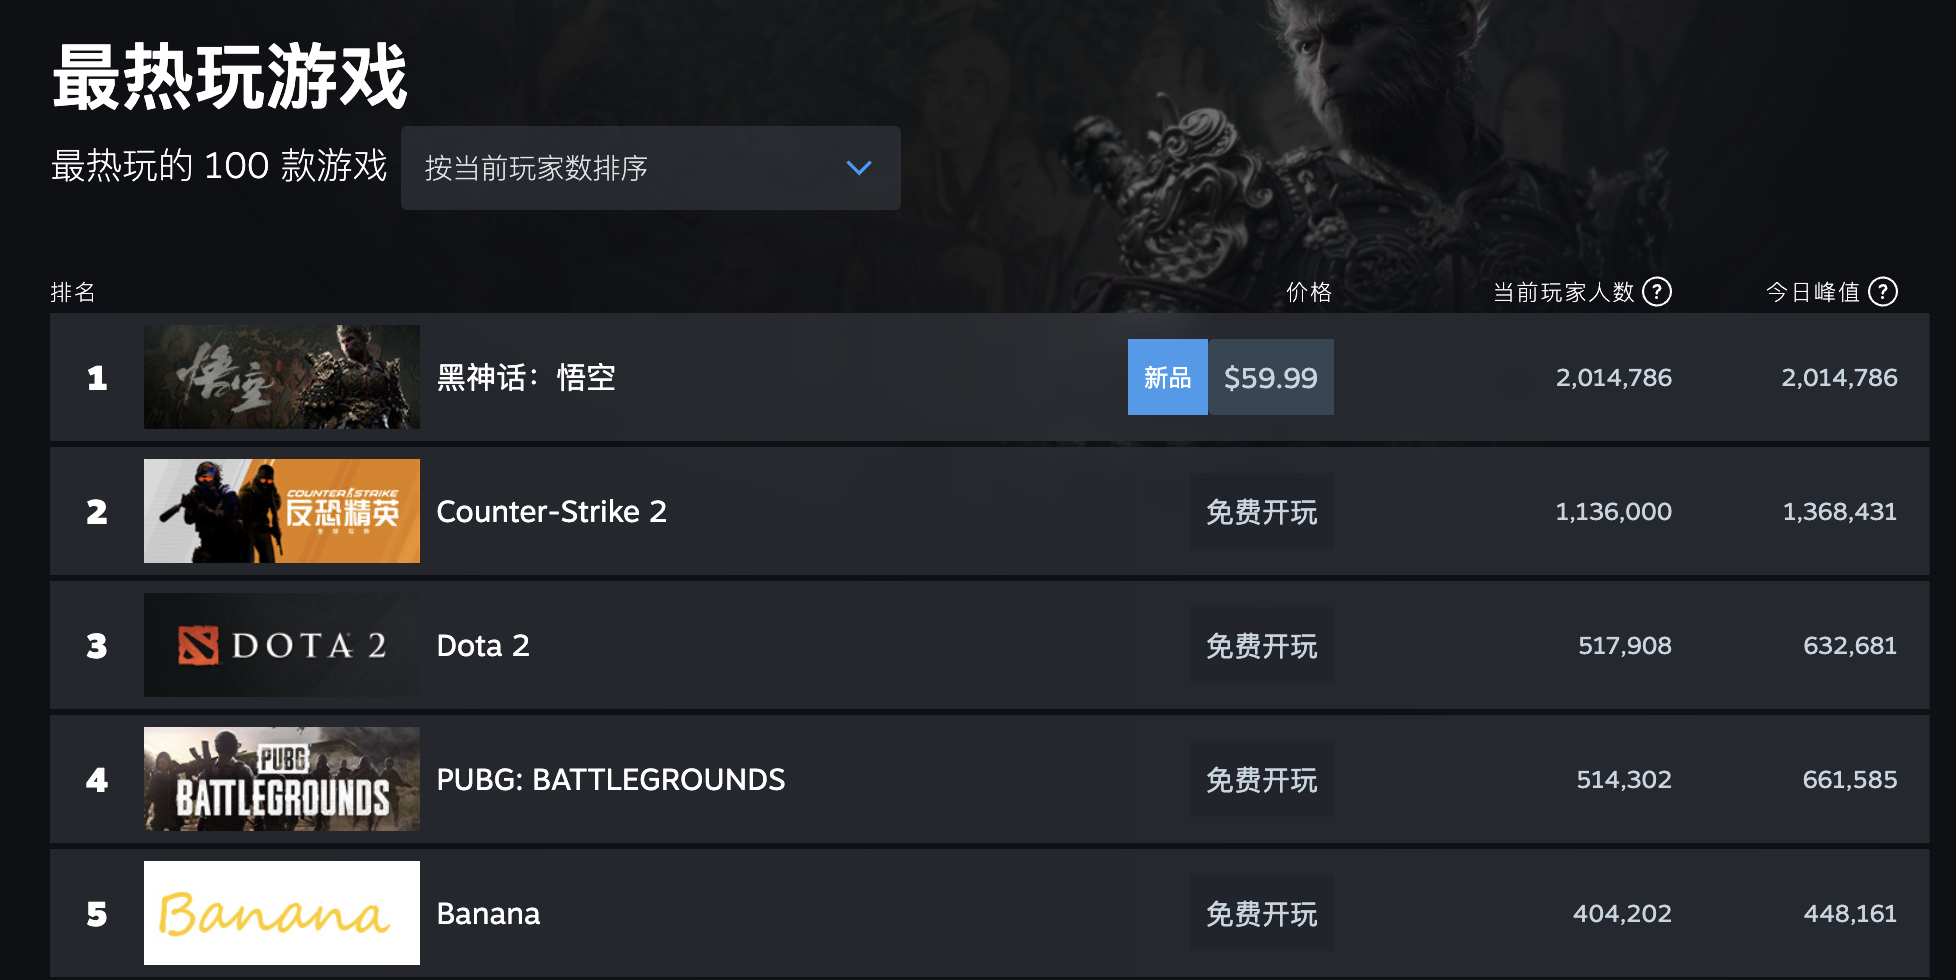Screen dimensions: 1956x980
Task: Click the help icon beside 今日峰值
Action: (x=1883, y=291)
